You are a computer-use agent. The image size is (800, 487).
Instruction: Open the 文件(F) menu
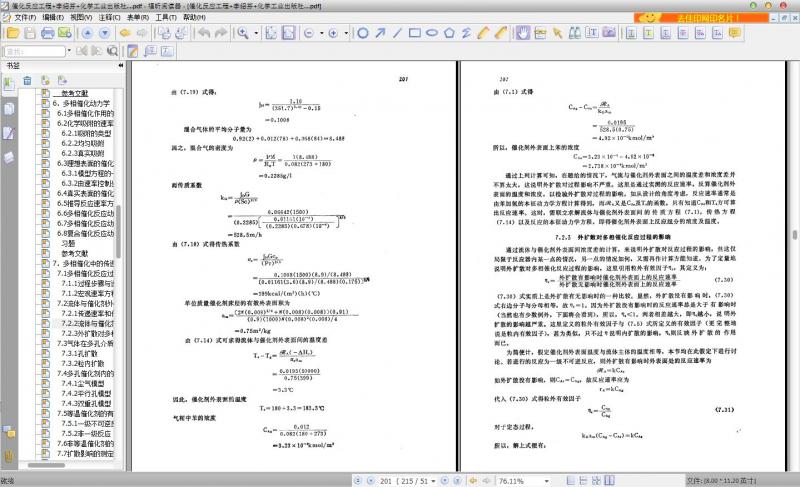tap(25, 17)
